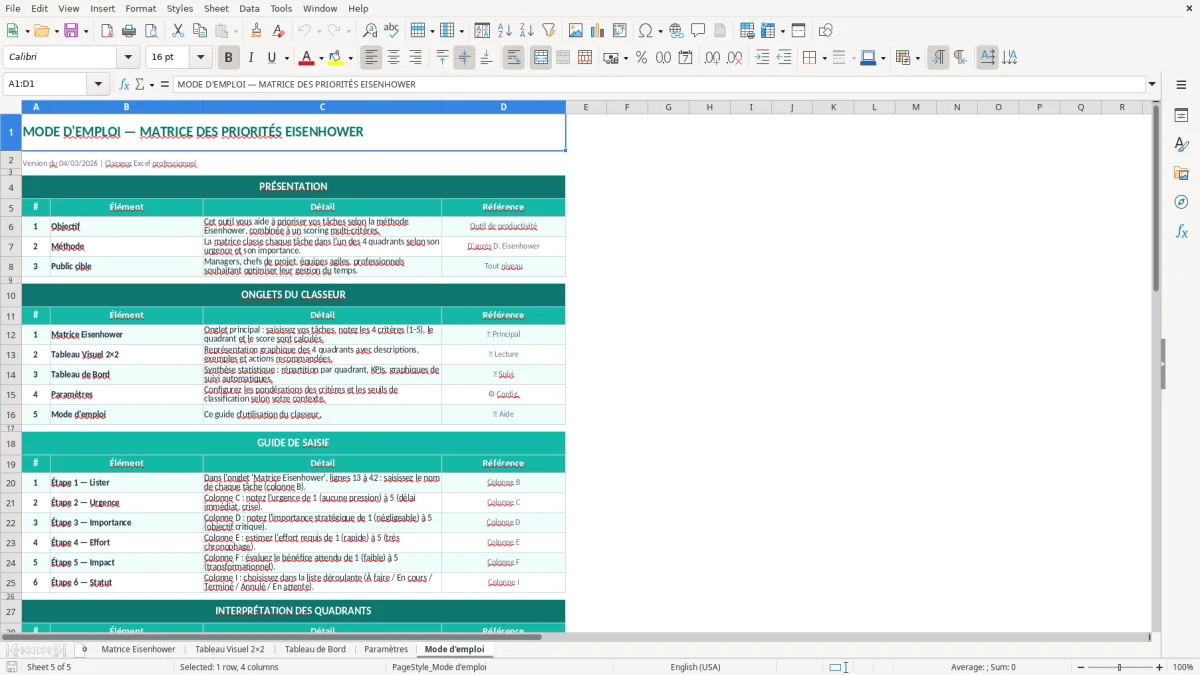This screenshot has width=1200, height=675.
Task: Click the zoom slider in status bar
Action: click(1119, 667)
